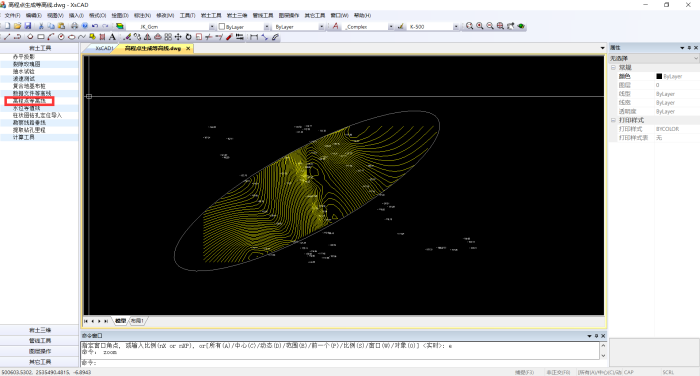Click the Zoom In magnifier icon
Image resolution: width=700 pixels, height=376 pixels.
click(x=479, y=26)
